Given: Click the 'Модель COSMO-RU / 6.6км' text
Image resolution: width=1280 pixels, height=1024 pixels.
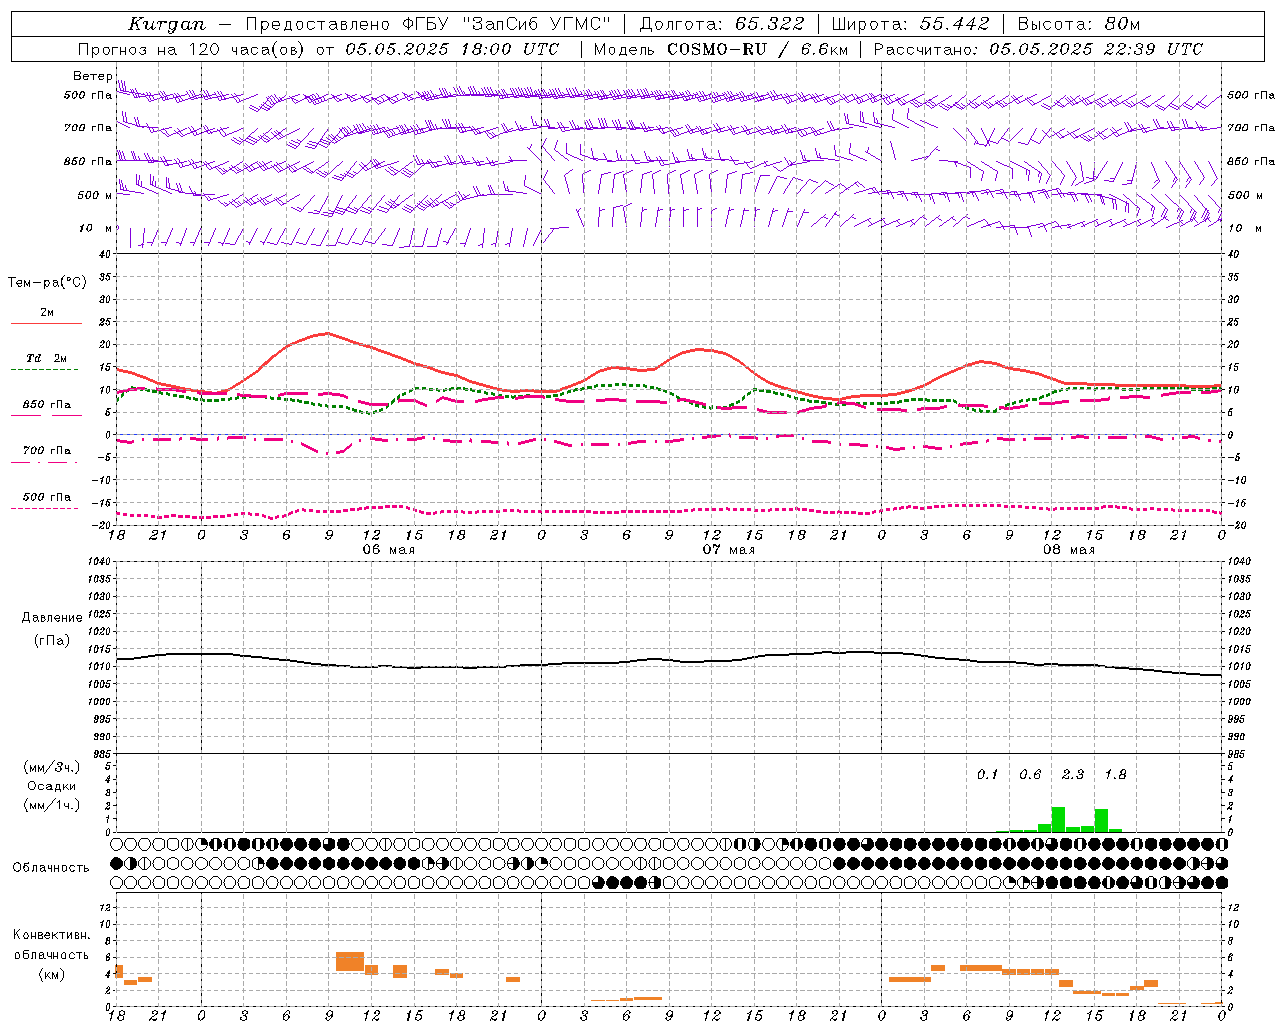Looking at the screenshot, I should click(721, 49).
